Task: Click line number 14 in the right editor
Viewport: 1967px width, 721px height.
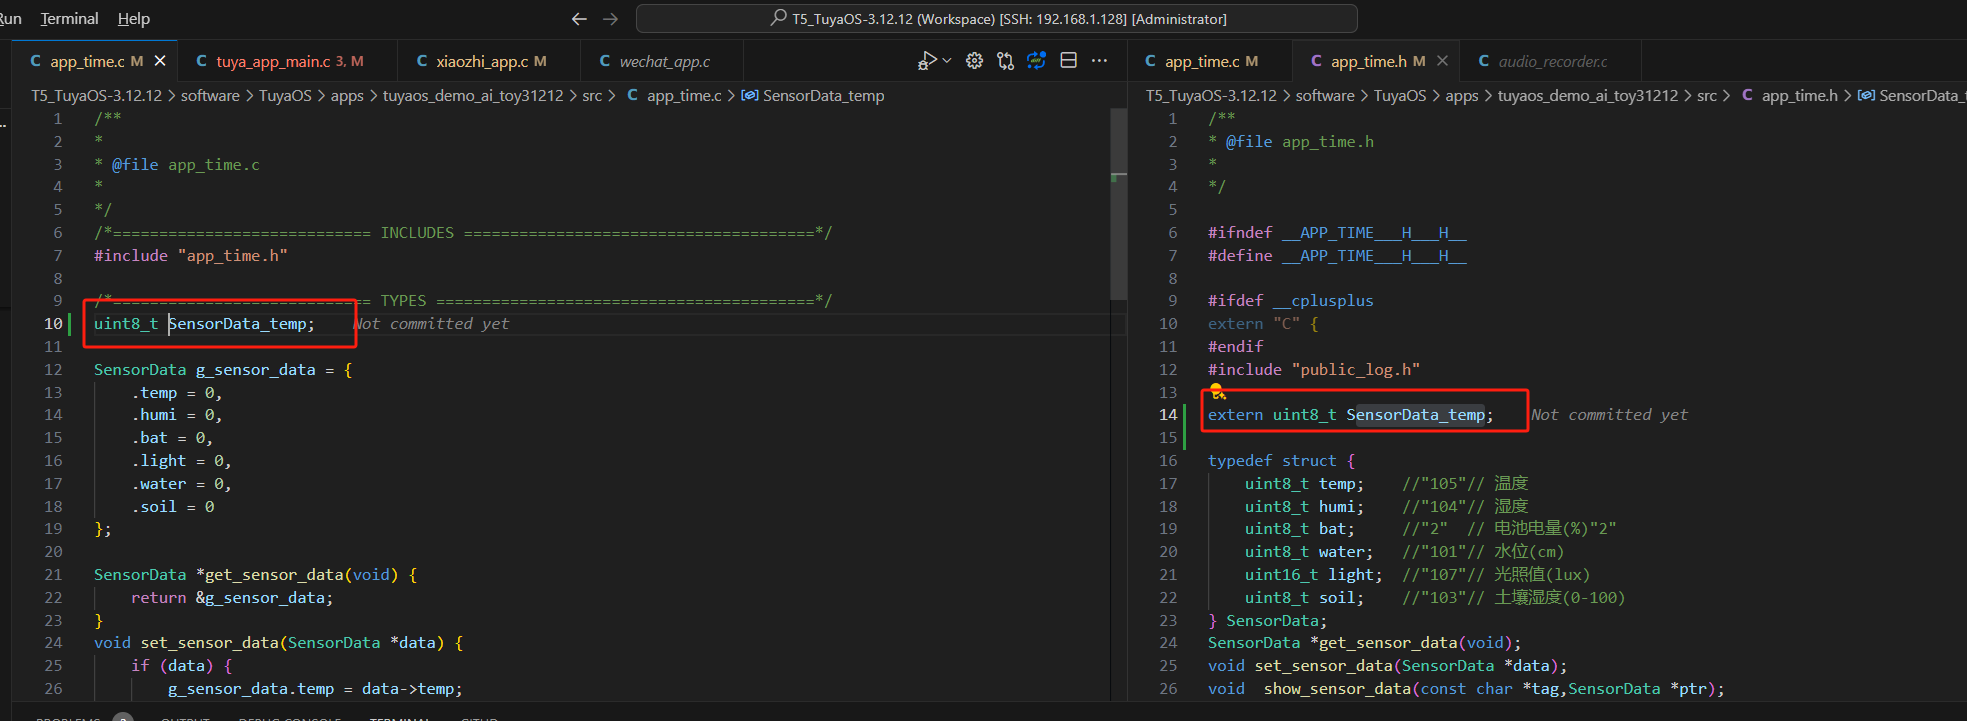Action: click(1168, 415)
